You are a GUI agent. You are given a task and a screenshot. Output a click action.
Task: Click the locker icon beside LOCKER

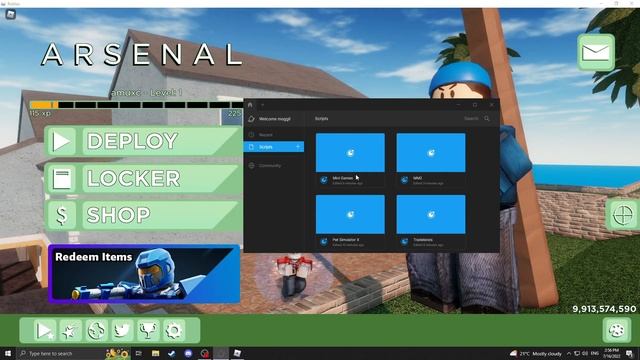click(x=61, y=179)
